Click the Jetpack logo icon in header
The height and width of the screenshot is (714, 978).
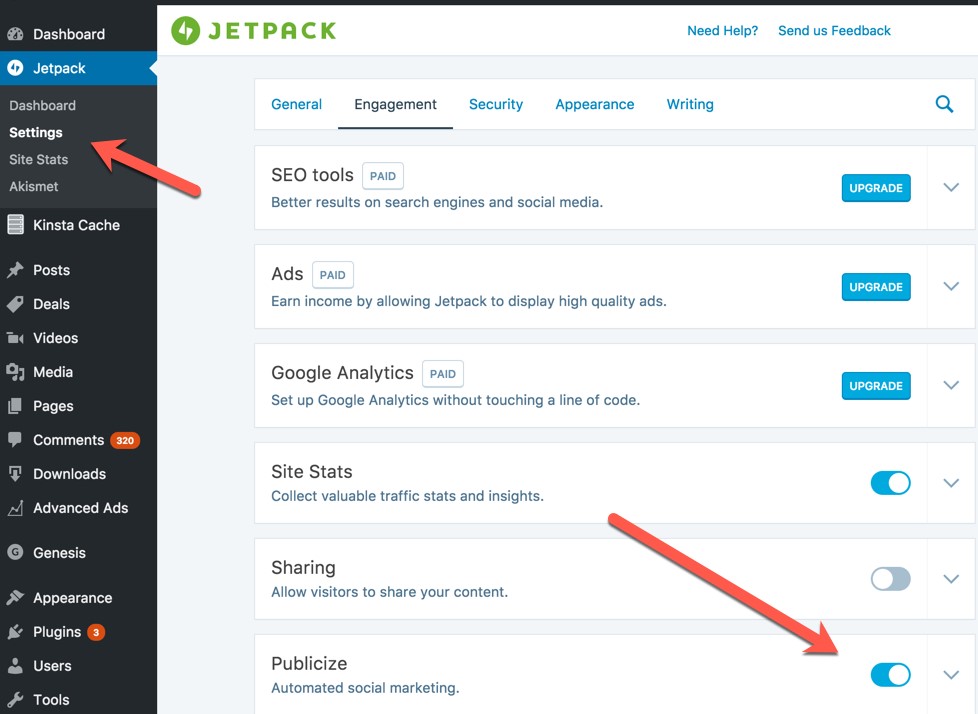(185, 31)
